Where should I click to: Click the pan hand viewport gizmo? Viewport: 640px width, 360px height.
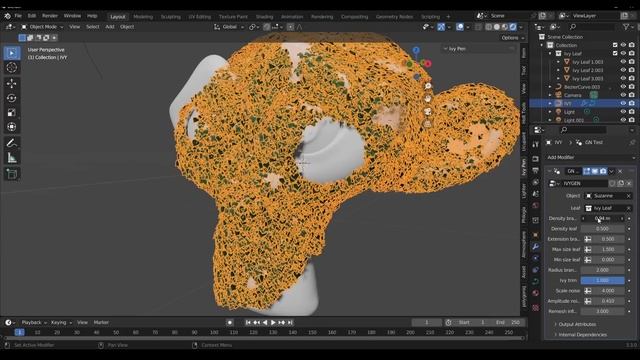point(428,98)
